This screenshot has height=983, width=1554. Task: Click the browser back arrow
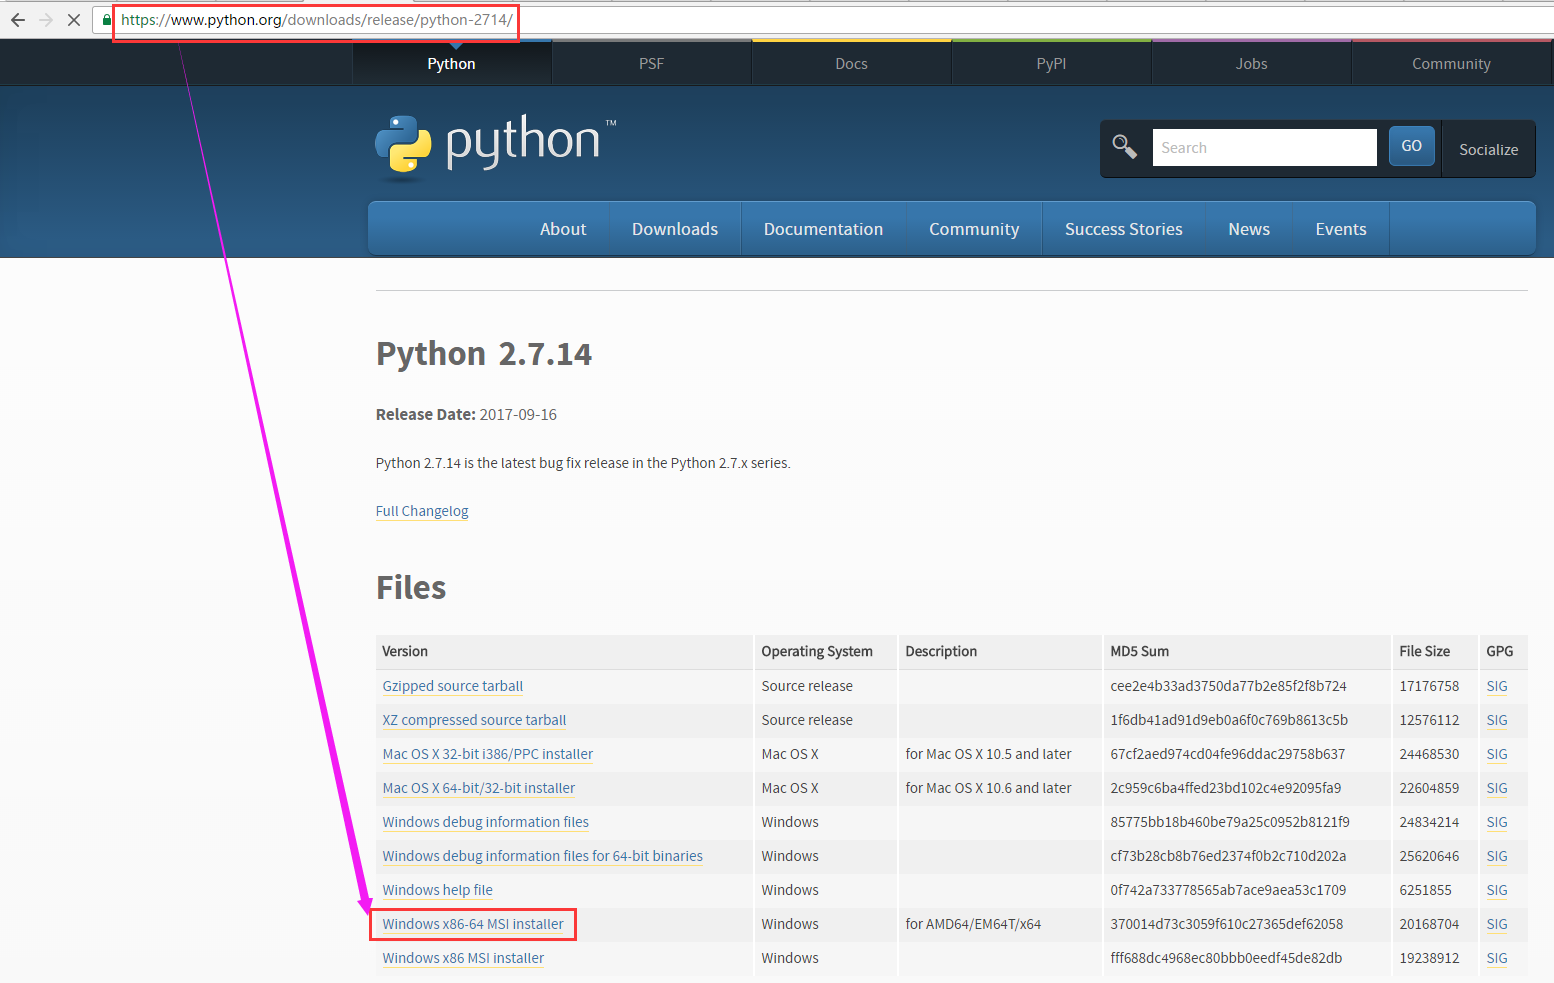18,20
